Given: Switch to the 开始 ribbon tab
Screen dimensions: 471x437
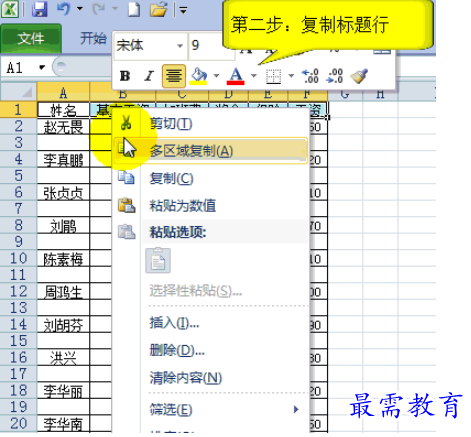Looking at the screenshot, I should click(x=93, y=38).
